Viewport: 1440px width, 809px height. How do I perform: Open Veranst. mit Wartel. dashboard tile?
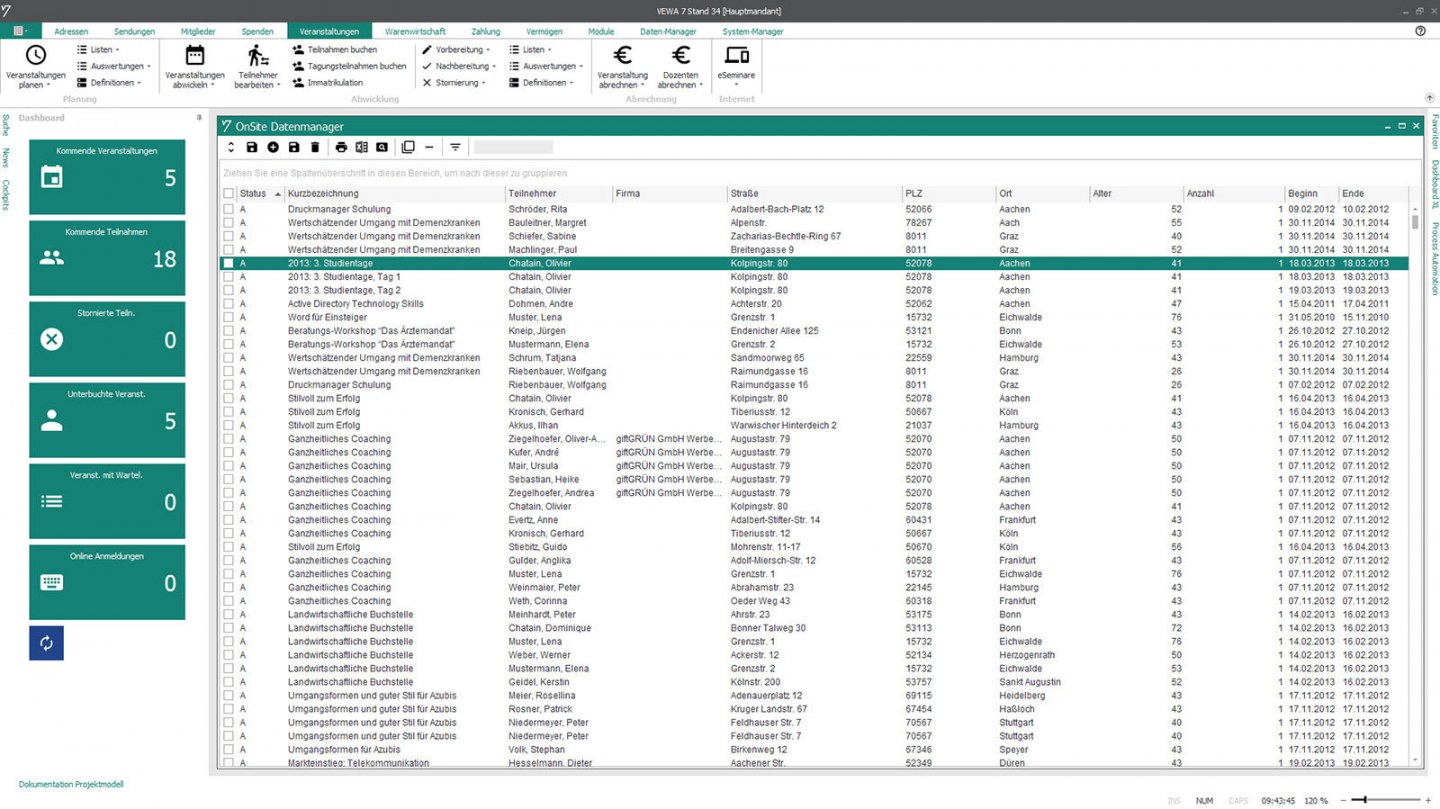(x=107, y=501)
